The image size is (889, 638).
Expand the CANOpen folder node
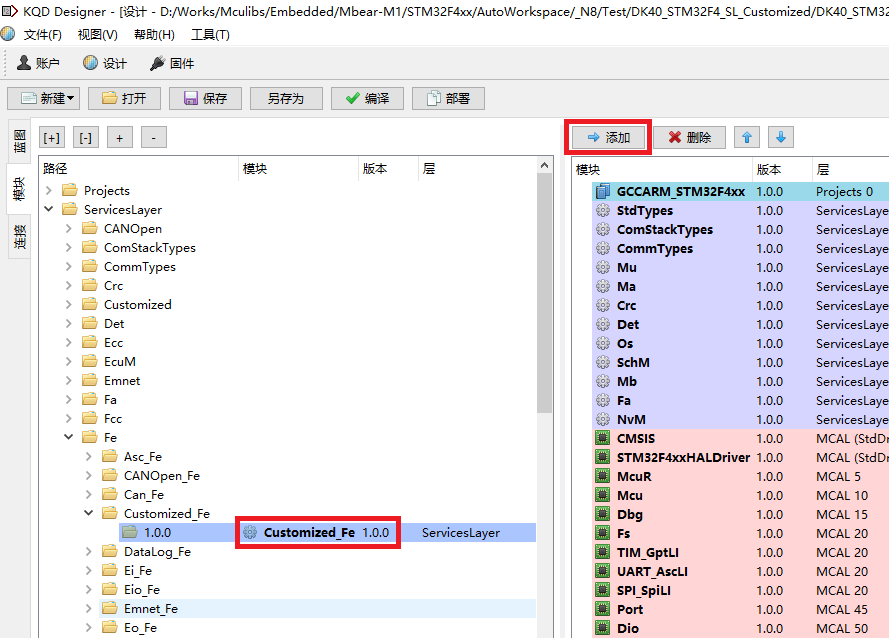point(69,229)
